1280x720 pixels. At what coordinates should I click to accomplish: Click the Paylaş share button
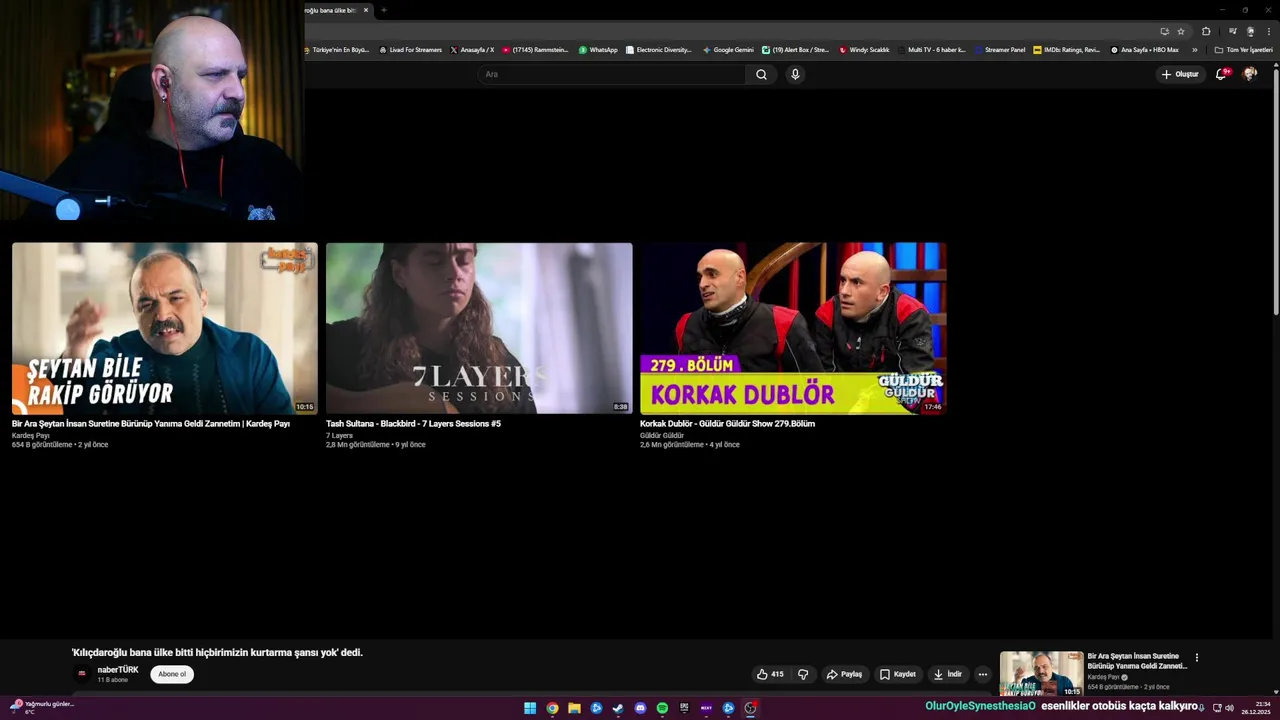844,674
